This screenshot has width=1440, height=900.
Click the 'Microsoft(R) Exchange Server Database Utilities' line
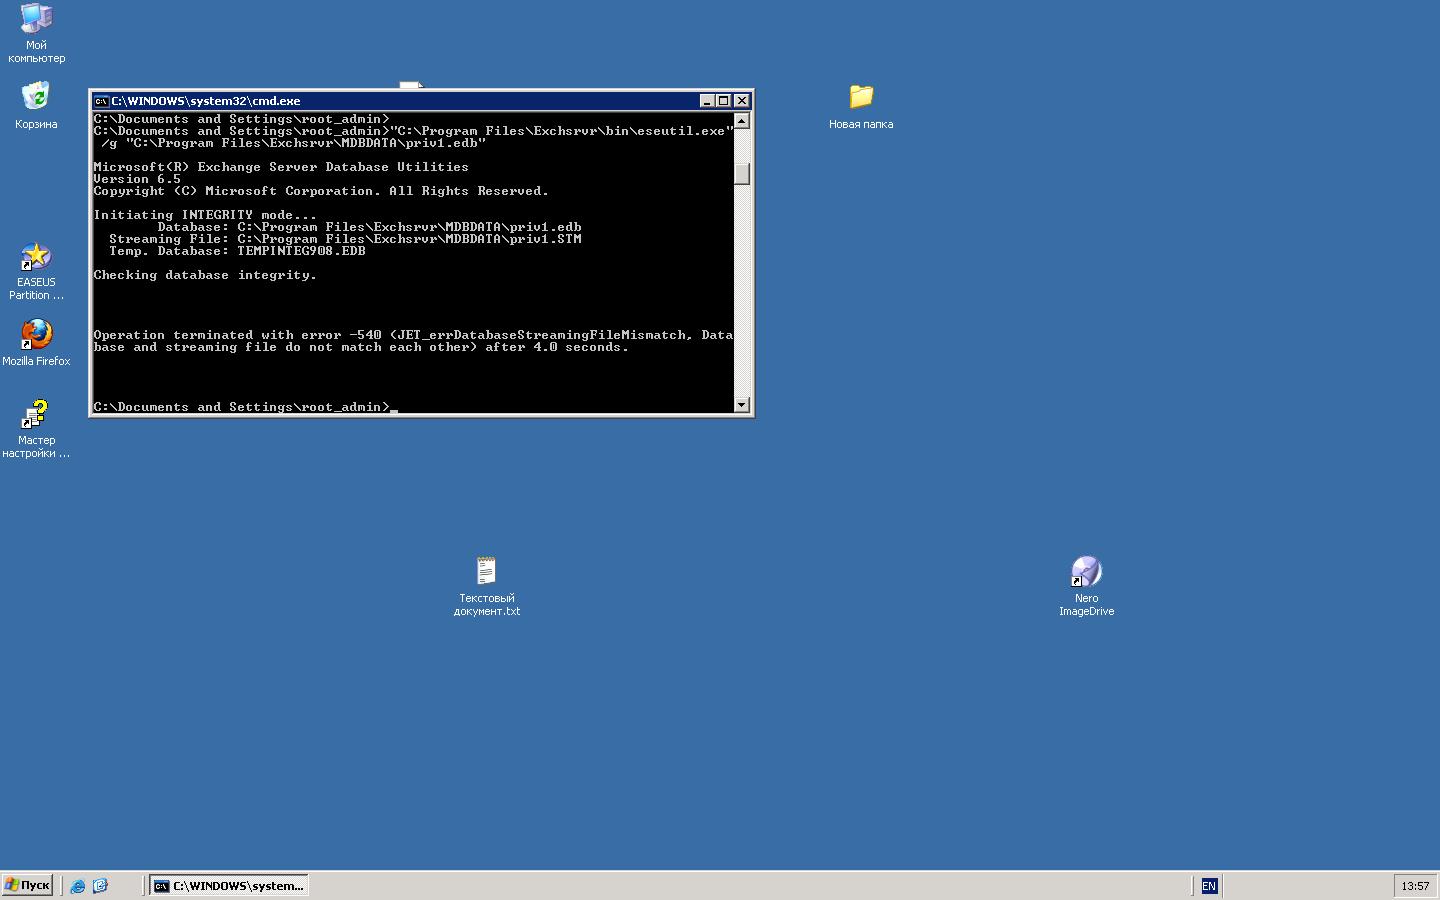click(x=281, y=167)
